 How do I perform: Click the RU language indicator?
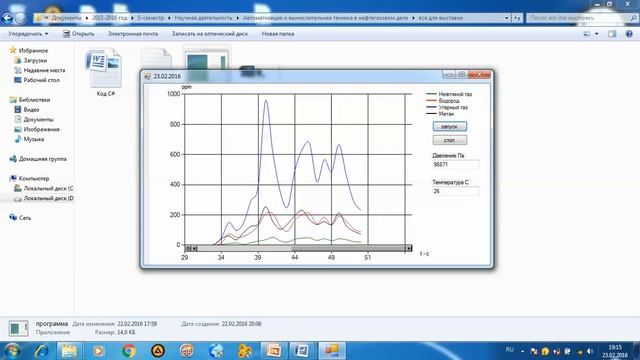(x=509, y=350)
